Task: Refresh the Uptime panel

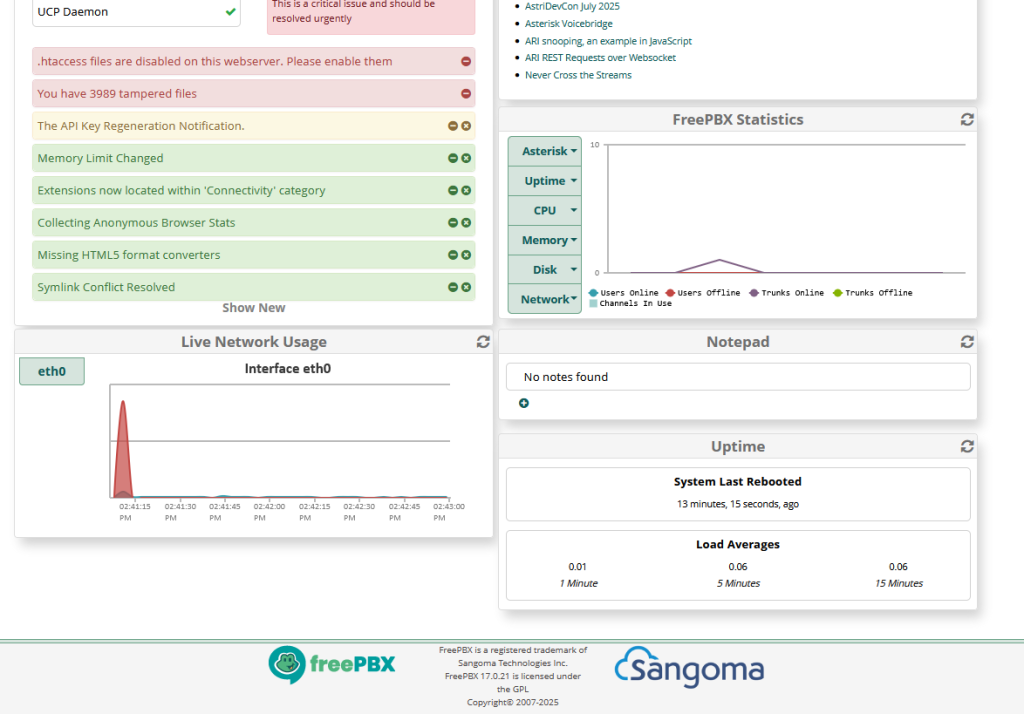Action: [966, 447]
